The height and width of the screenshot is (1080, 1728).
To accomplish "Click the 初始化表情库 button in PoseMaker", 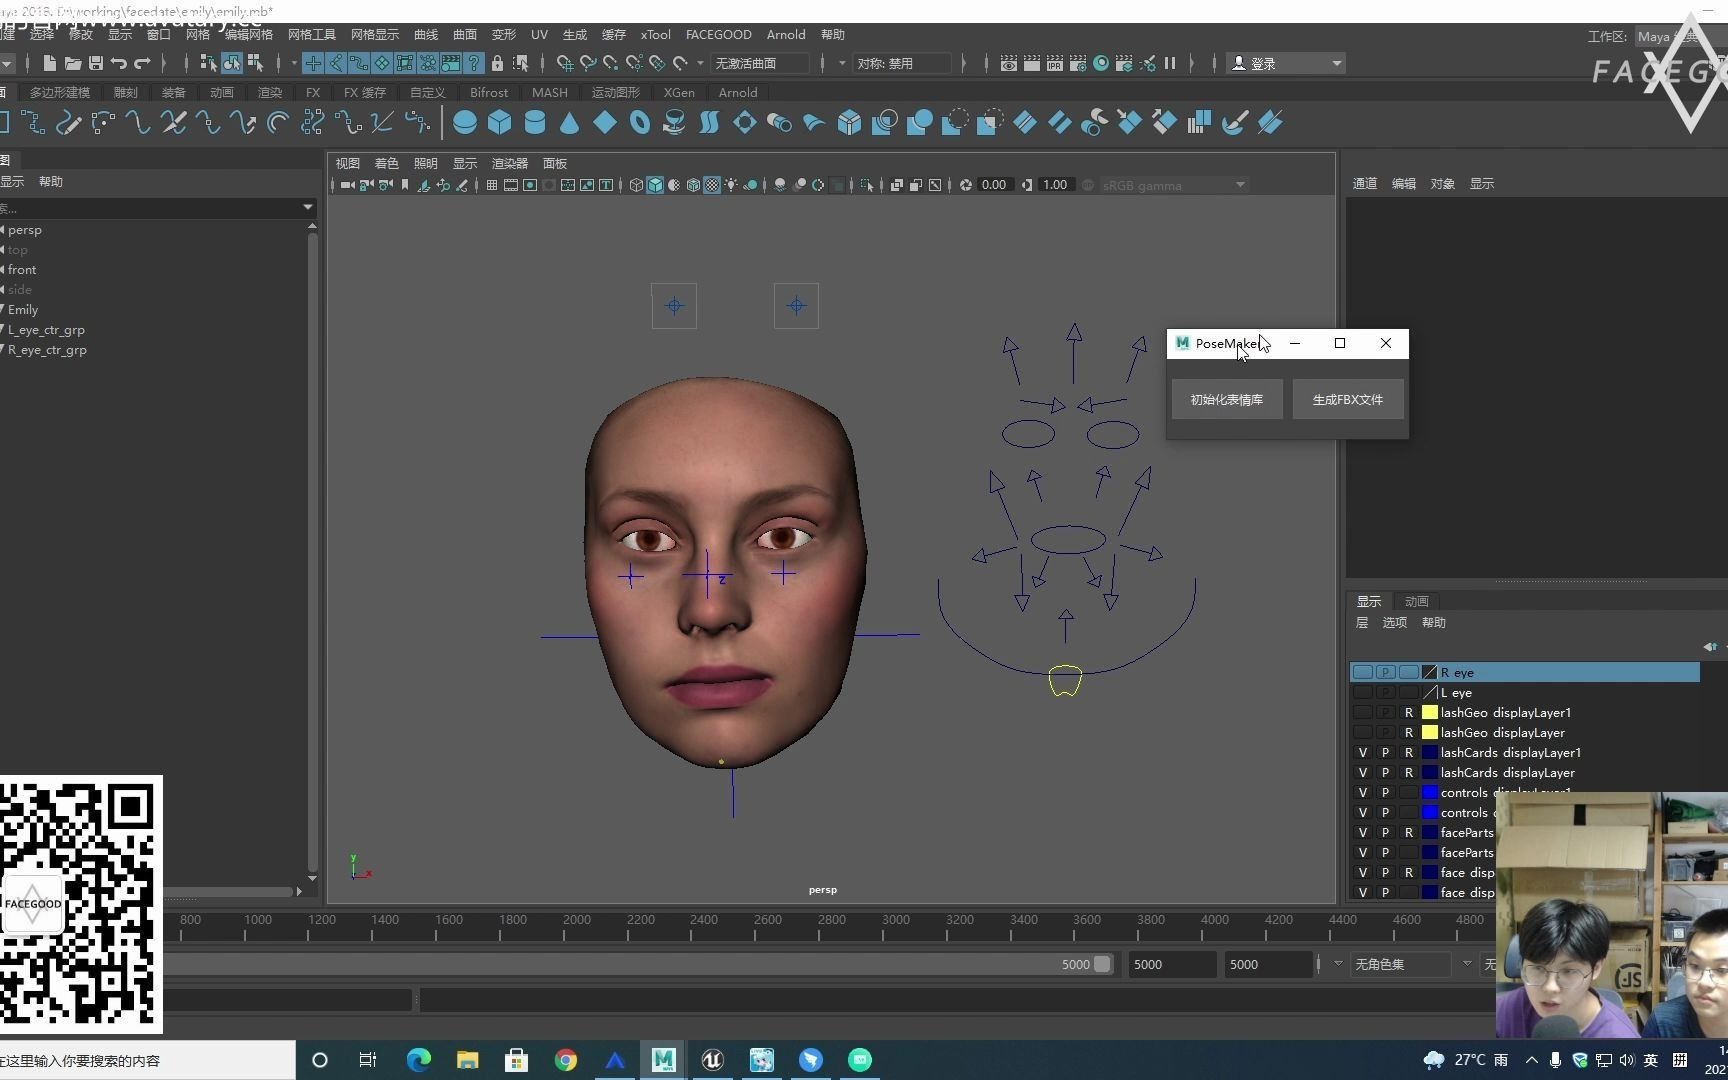I will pyautogui.click(x=1226, y=400).
